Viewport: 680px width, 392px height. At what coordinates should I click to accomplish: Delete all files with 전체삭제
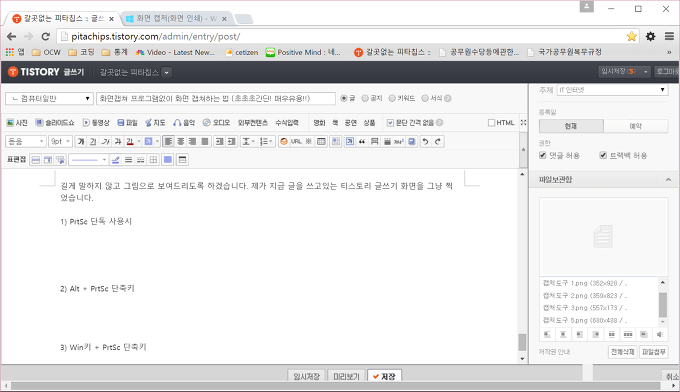tap(622, 352)
